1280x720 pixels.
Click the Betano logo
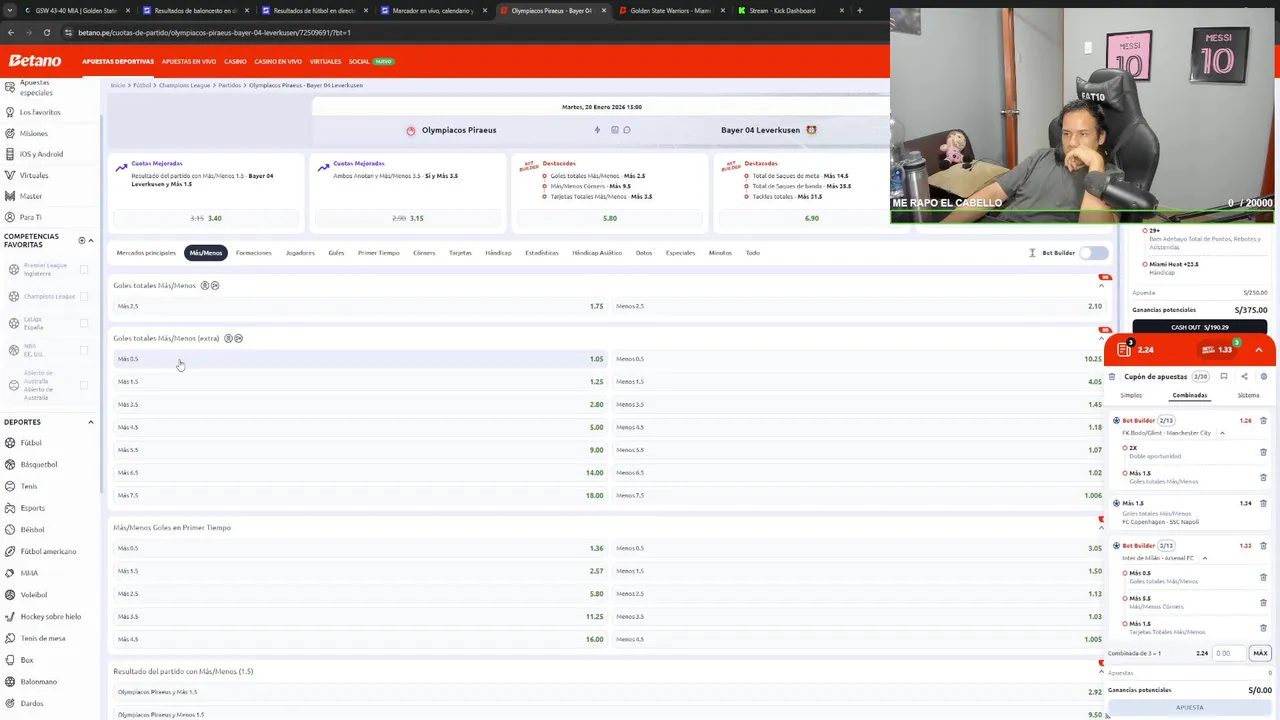[x=35, y=61]
